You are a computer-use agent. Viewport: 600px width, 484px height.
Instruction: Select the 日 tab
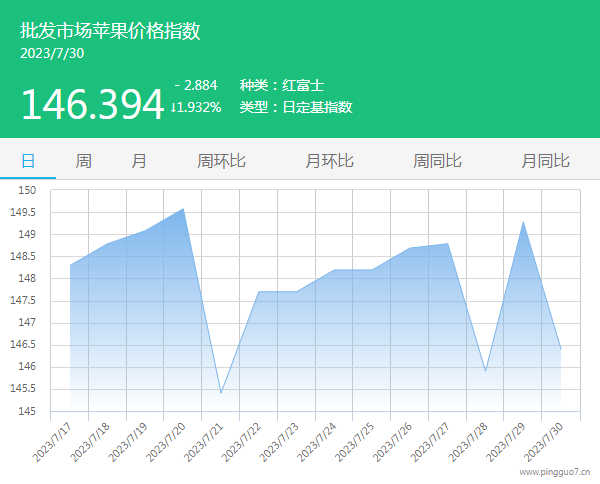(28, 161)
